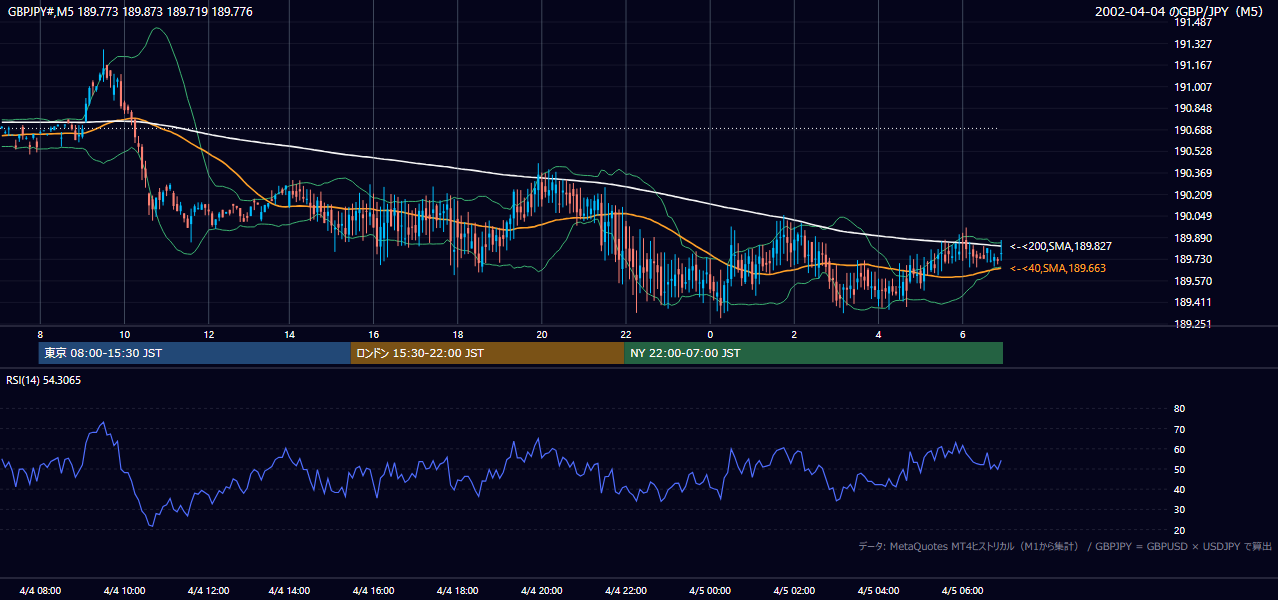Click price axis value 191.487

point(1193,23)
